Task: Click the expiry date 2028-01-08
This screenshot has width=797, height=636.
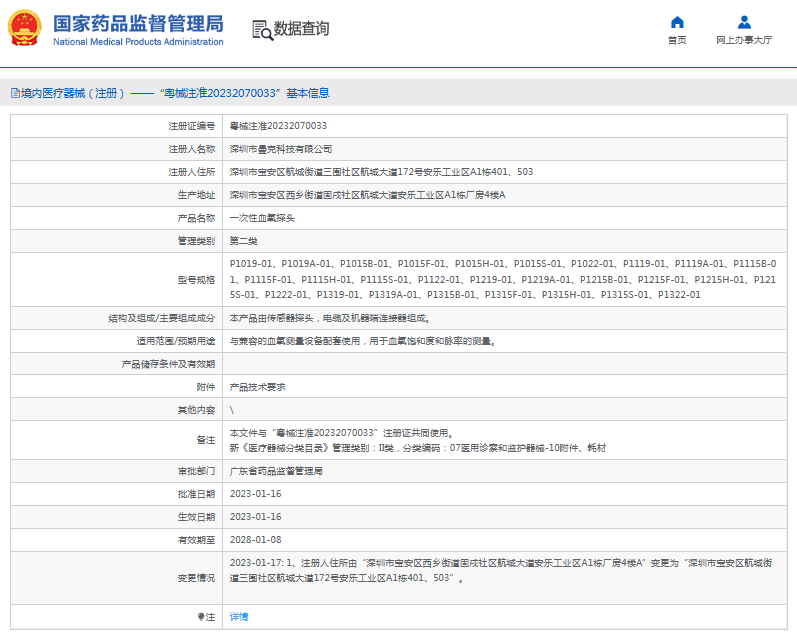Action: (x=255, y=540)
